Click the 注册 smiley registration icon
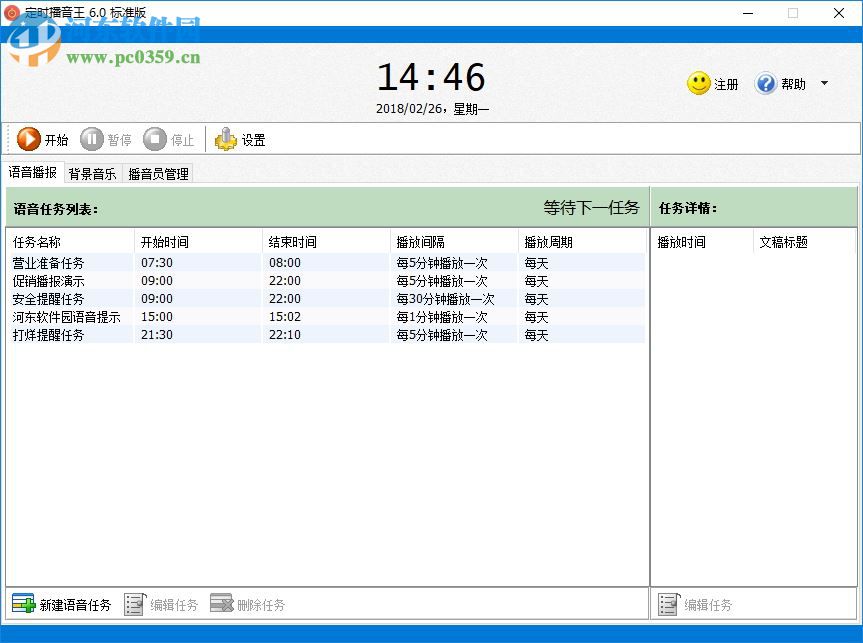The image size is (863, 643). click(697, 84)
